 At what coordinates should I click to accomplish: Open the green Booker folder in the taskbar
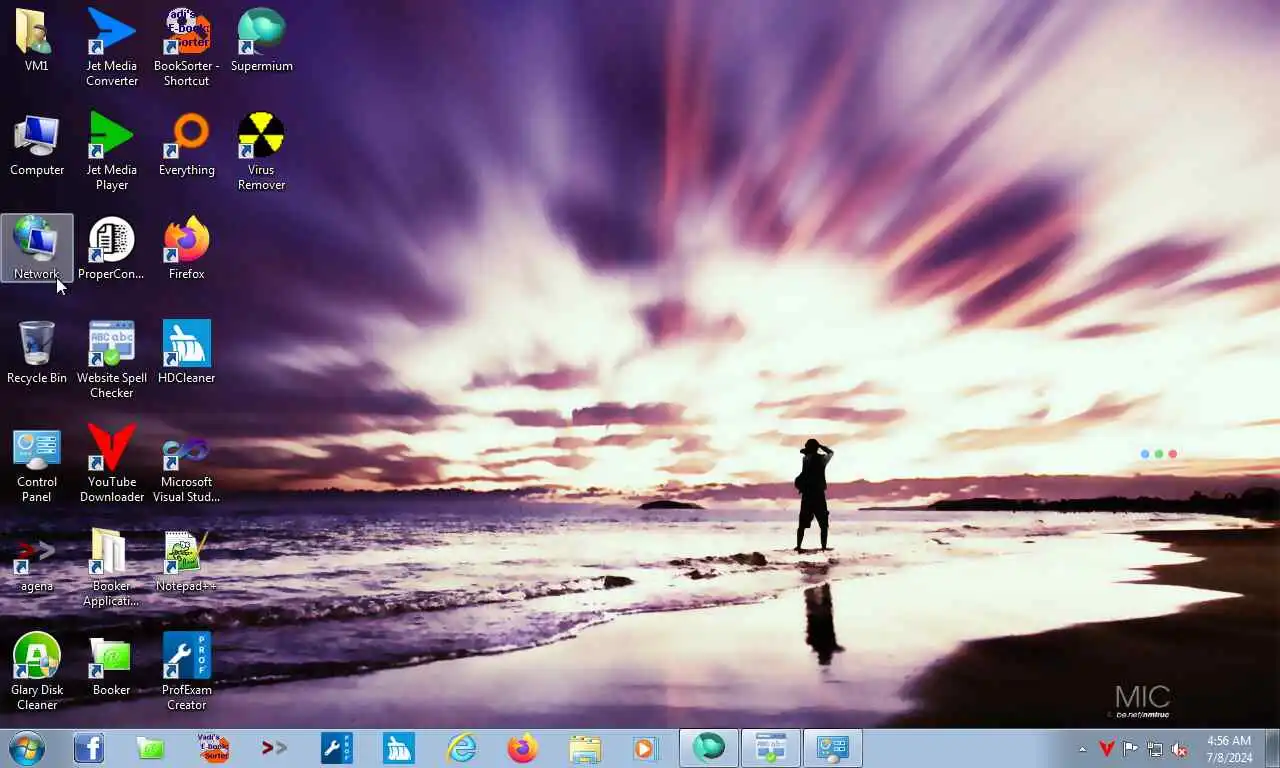click(151, 748)
